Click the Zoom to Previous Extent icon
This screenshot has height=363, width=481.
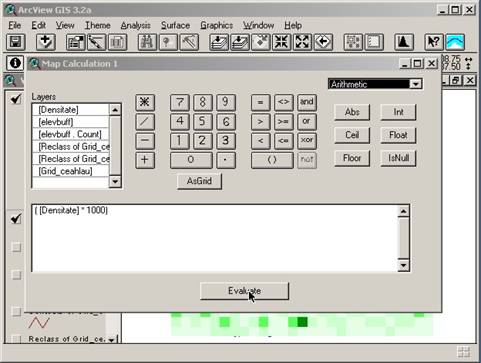323,42
